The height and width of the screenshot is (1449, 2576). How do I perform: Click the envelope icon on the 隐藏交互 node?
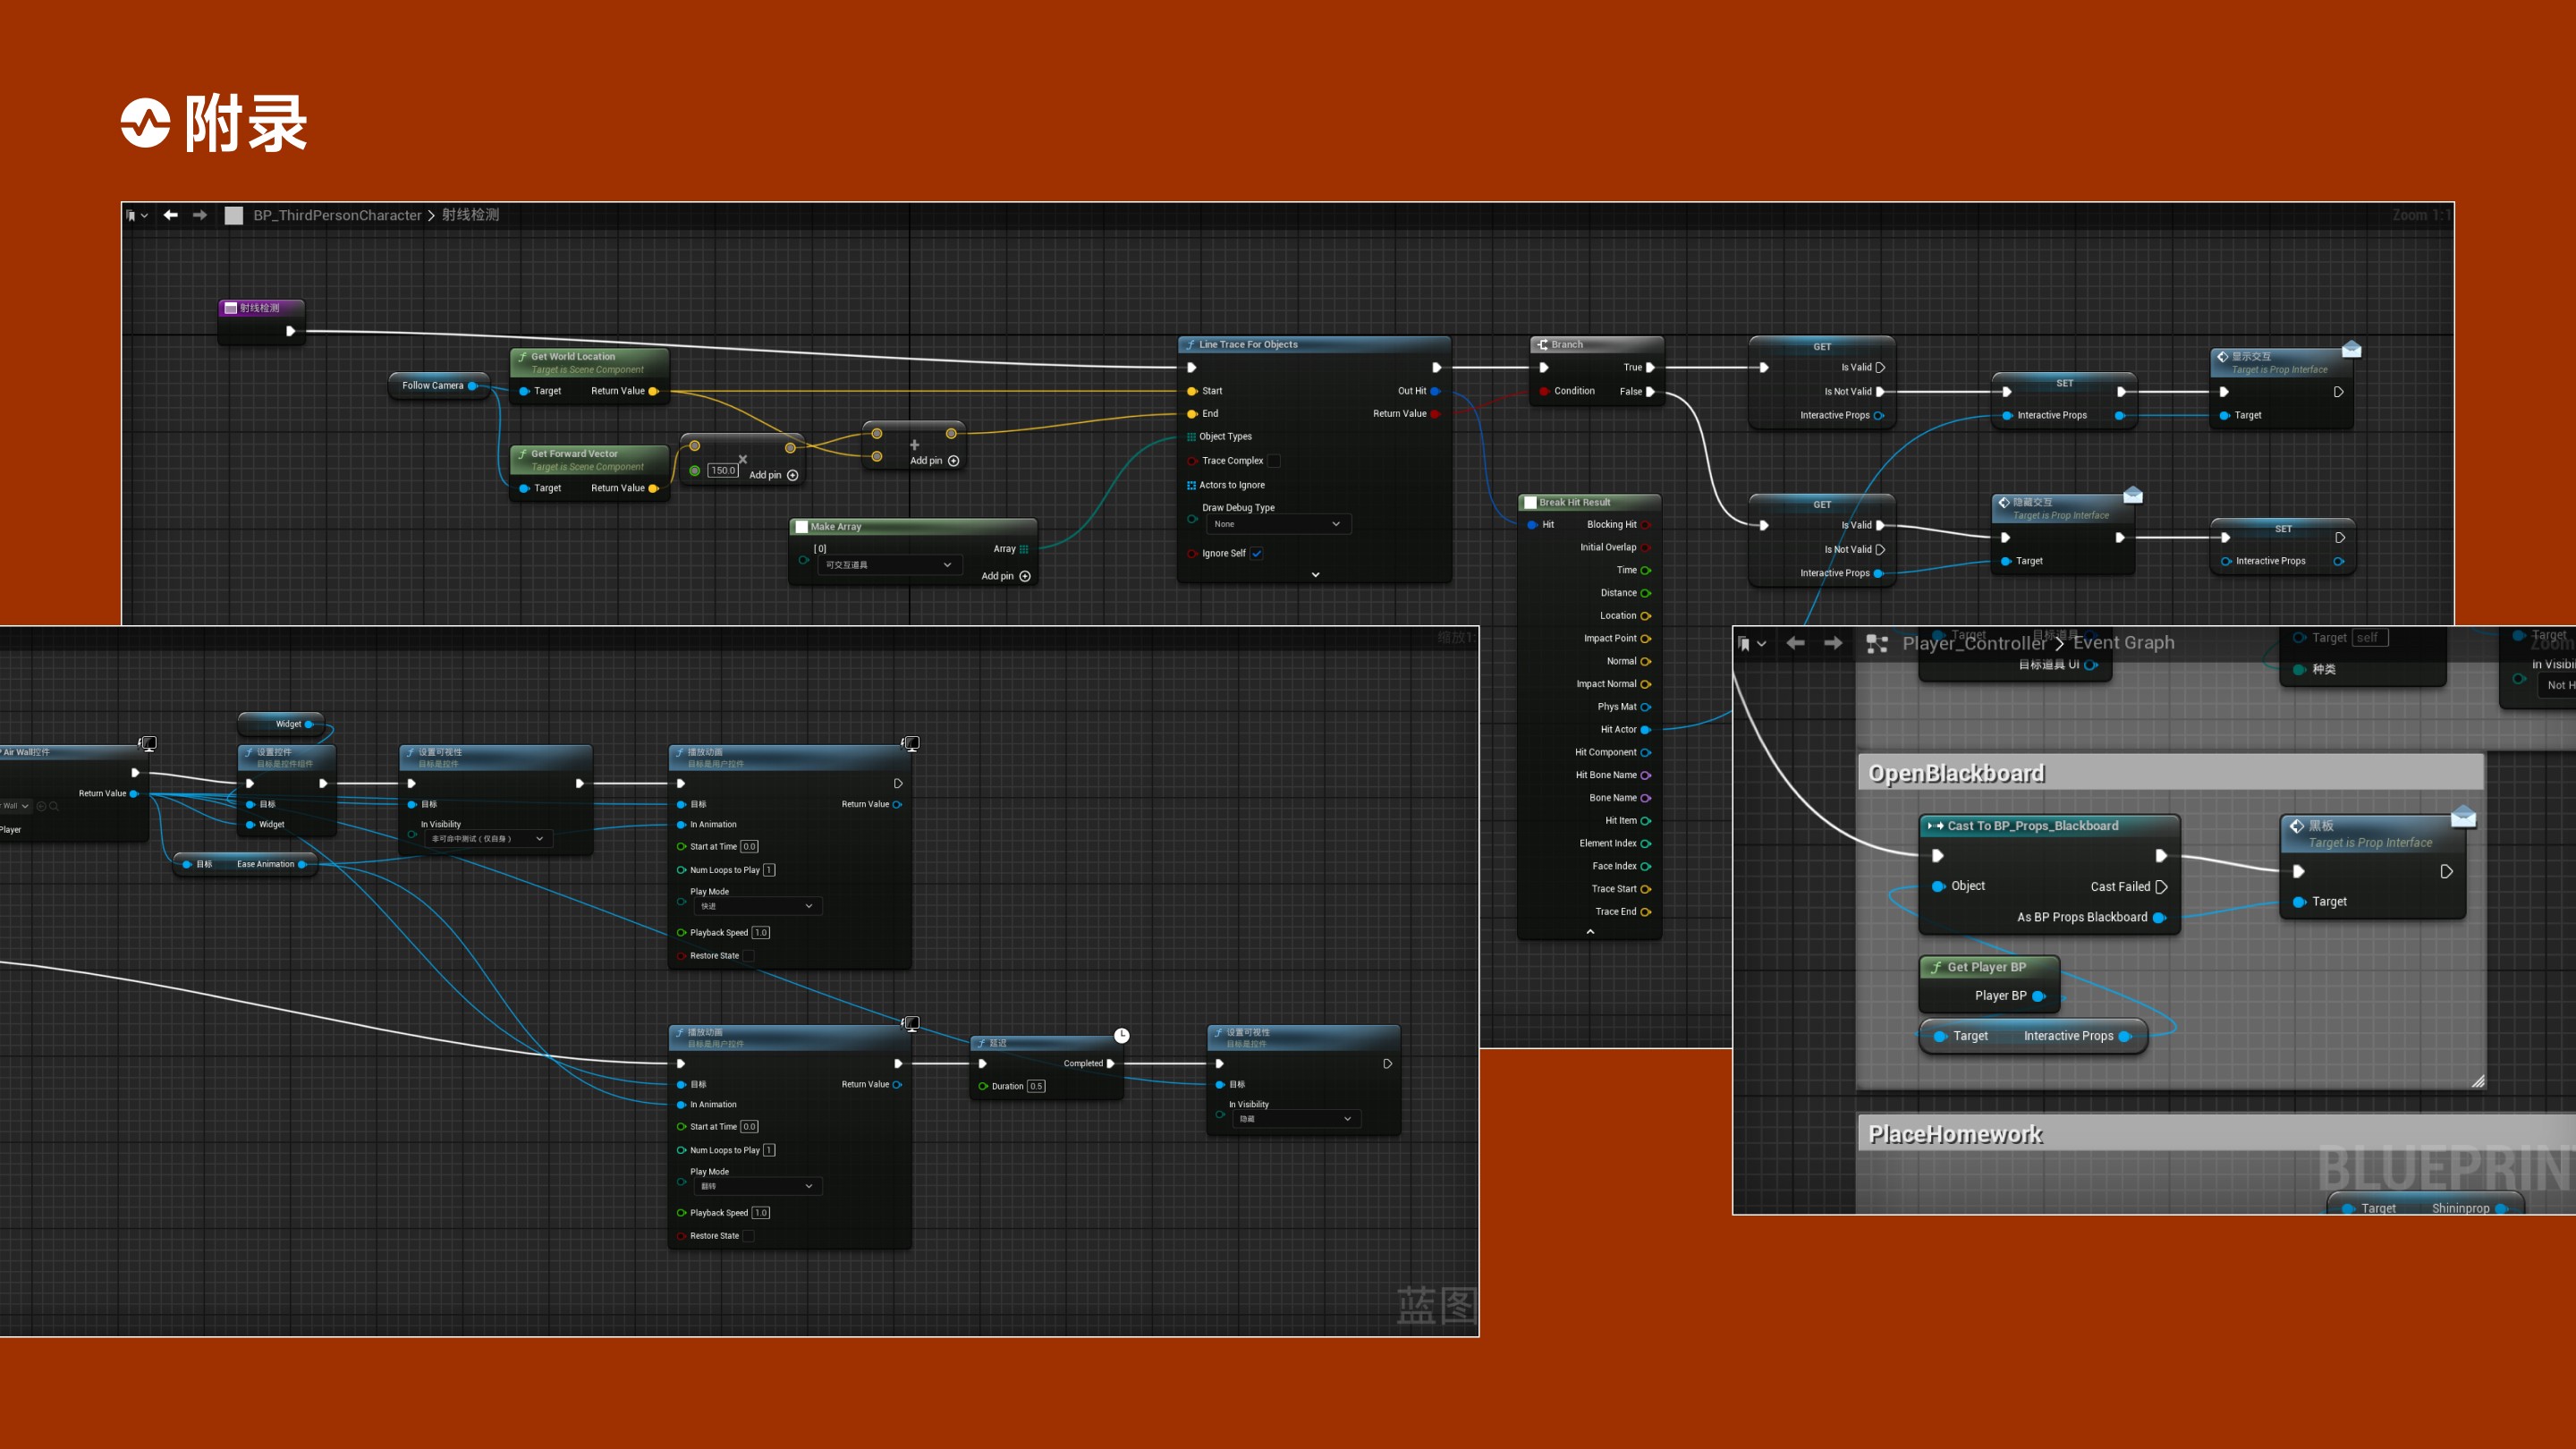tap(2133, 495)
